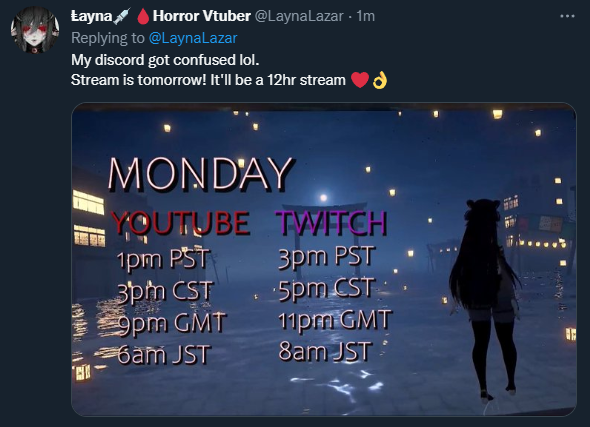Click the MONDAY heading in the image
Image resolution: width=590 pixels, height=427 pixels.
pyautogui.click(x=200, y=174)
